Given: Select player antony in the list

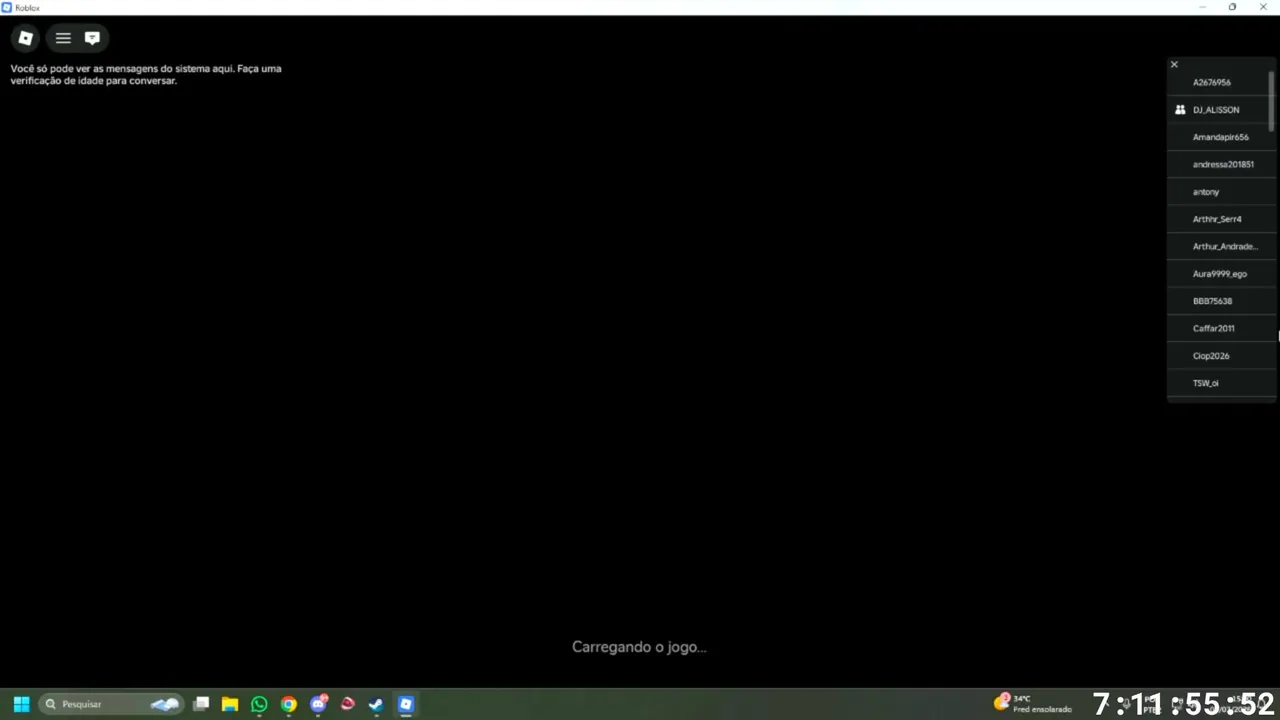Looking at the screenshot, I should coord(1221,192).
